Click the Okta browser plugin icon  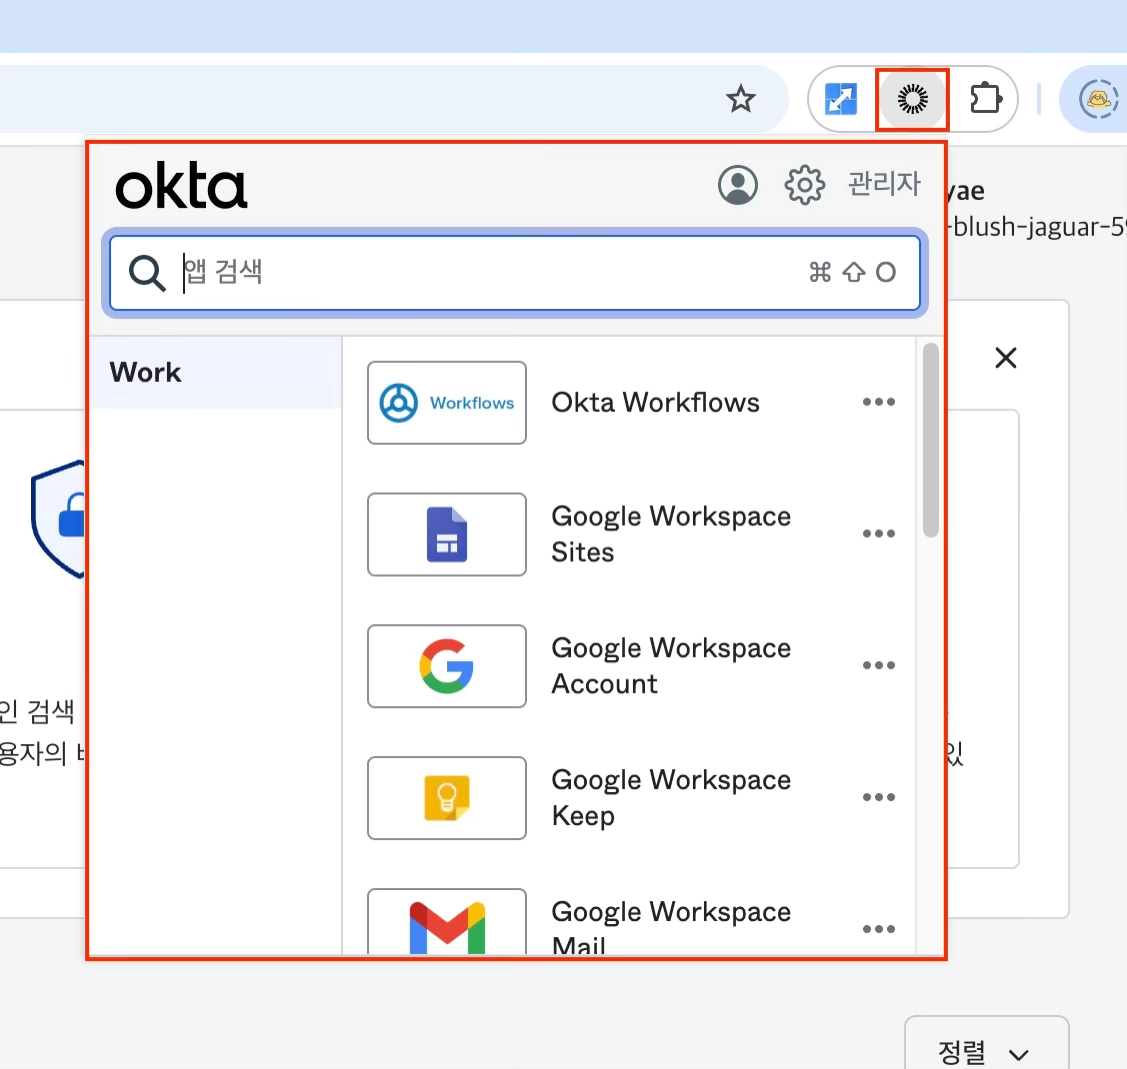pyautogui.click(x=912, y=99)
